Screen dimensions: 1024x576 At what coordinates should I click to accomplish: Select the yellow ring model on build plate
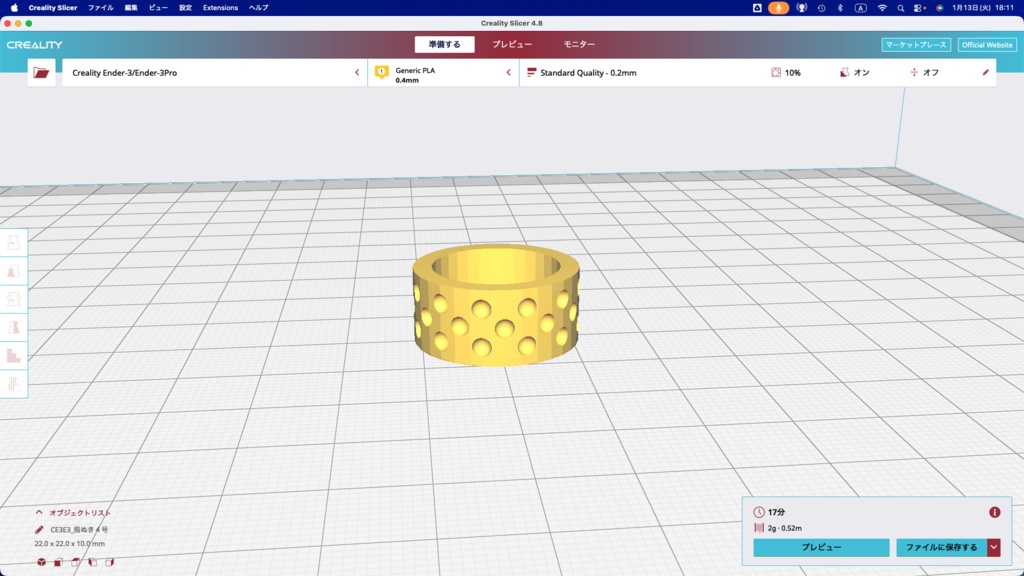click(x=496, y=305)
